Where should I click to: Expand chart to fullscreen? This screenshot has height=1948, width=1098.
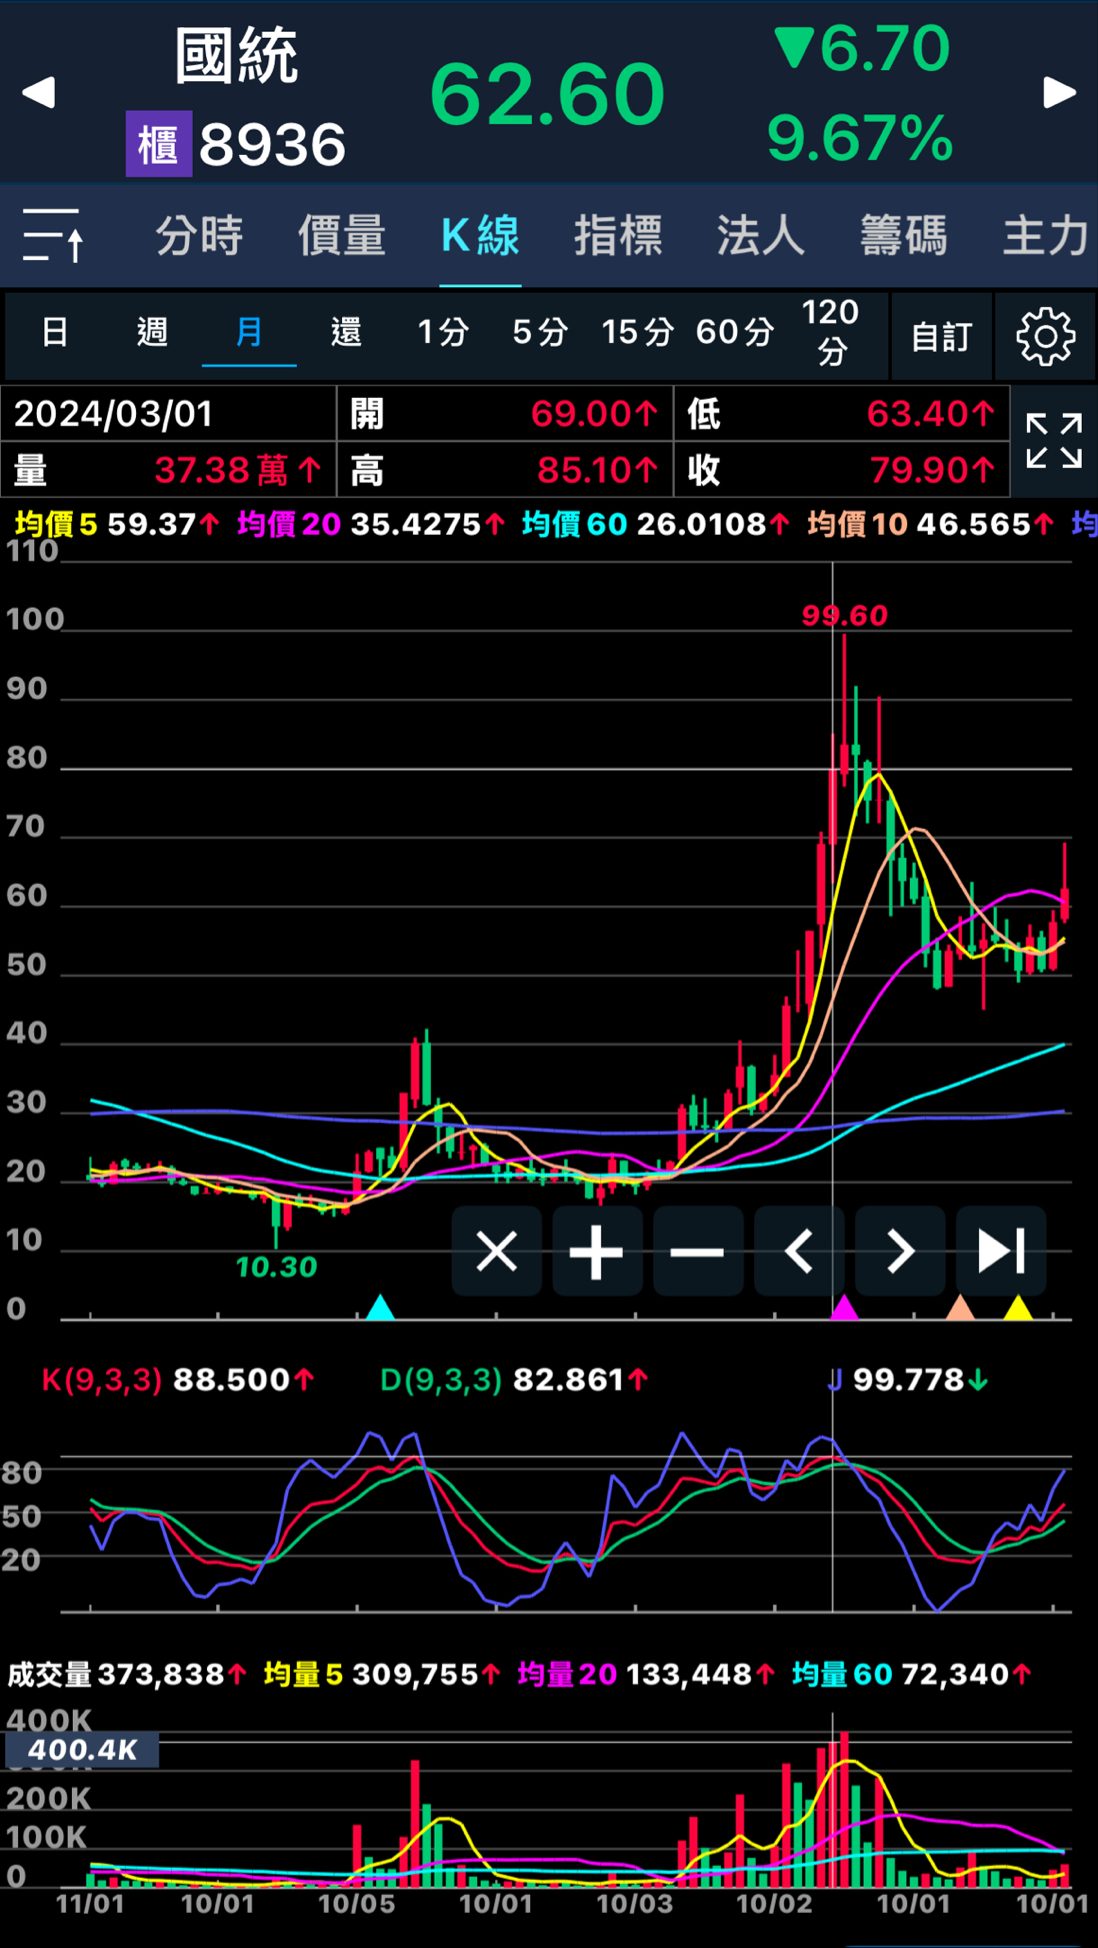click(1054, 441)
